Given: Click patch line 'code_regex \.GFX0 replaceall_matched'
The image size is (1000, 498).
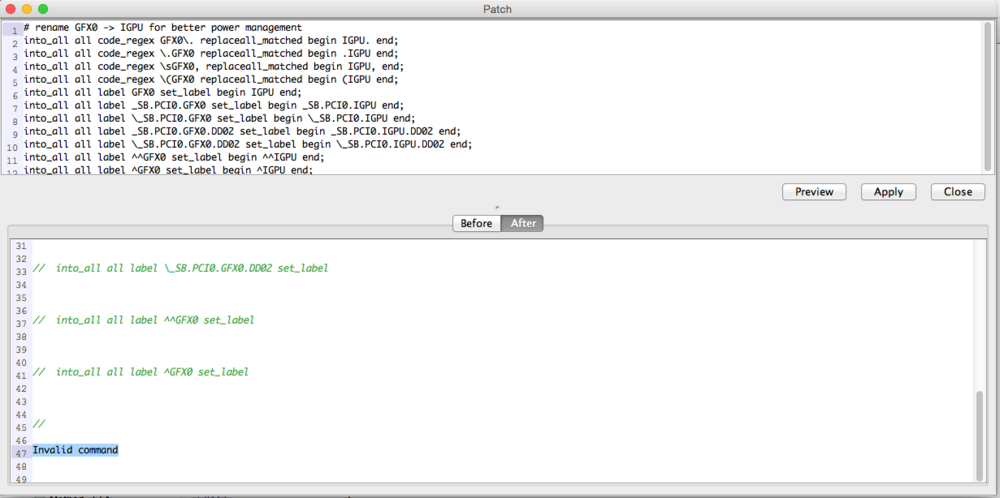Looking at the screenshot, I should point(210,53).
